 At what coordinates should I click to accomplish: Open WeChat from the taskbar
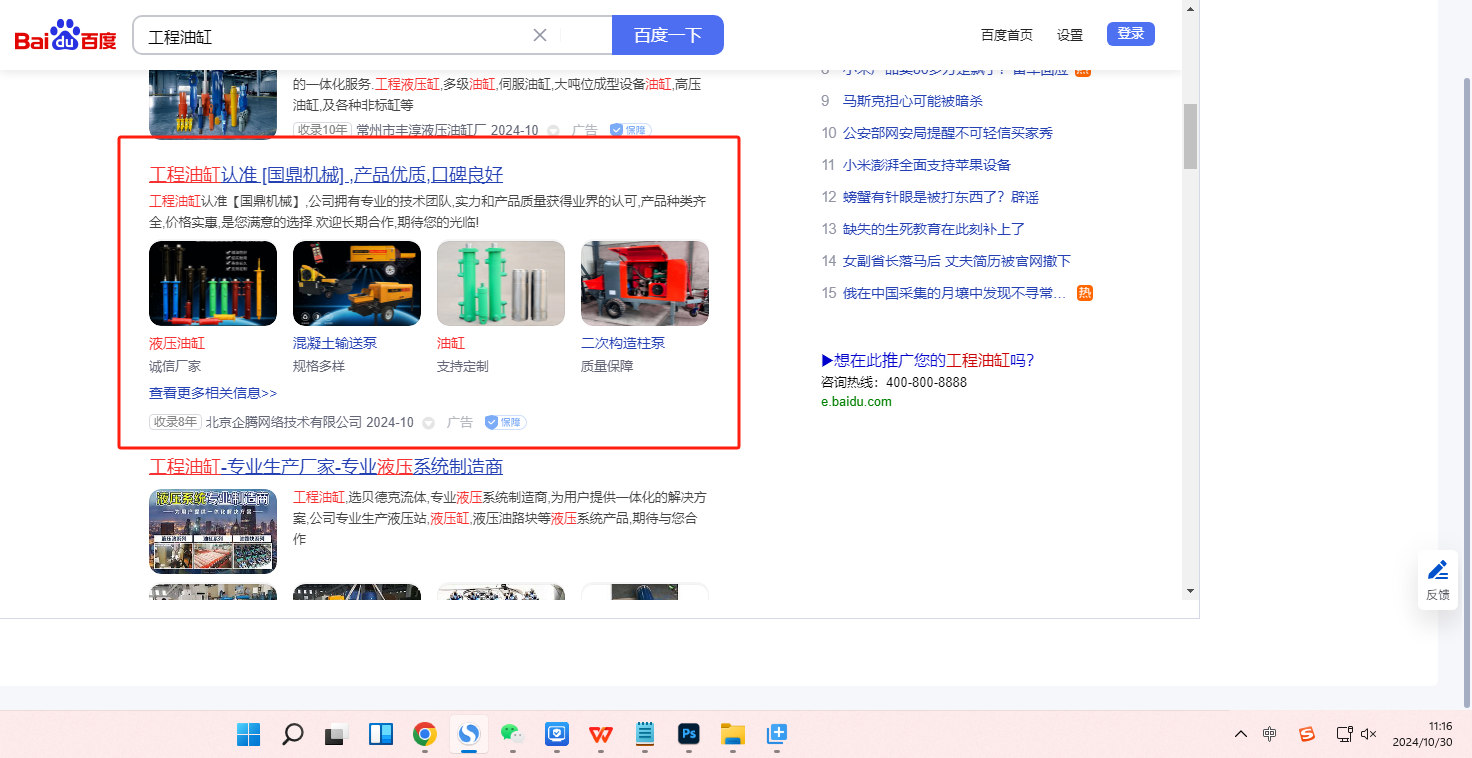pos(512,735)
